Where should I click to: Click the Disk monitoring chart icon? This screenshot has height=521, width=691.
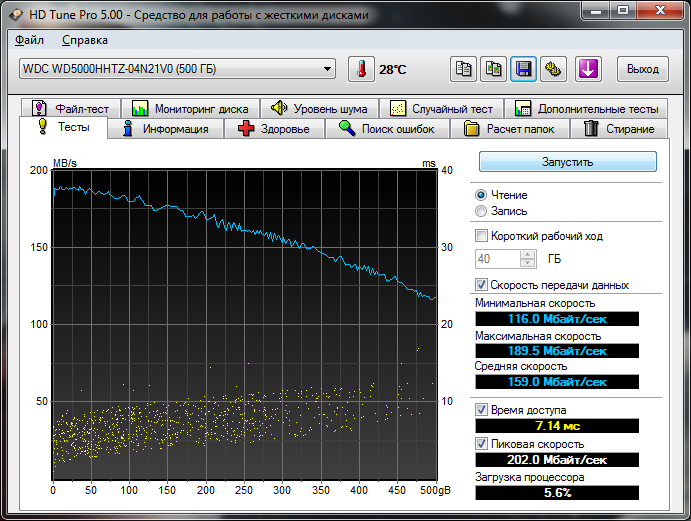coord(140,108)
